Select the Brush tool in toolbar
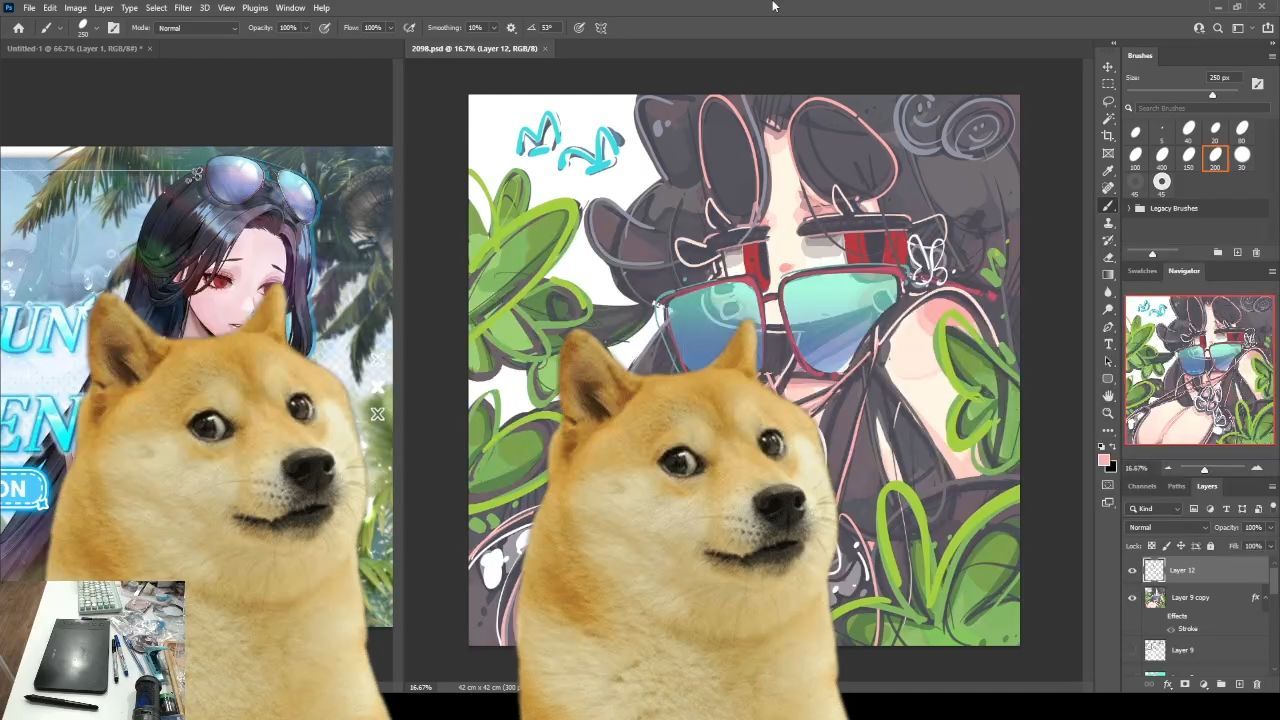 (x=1108, y=205)
